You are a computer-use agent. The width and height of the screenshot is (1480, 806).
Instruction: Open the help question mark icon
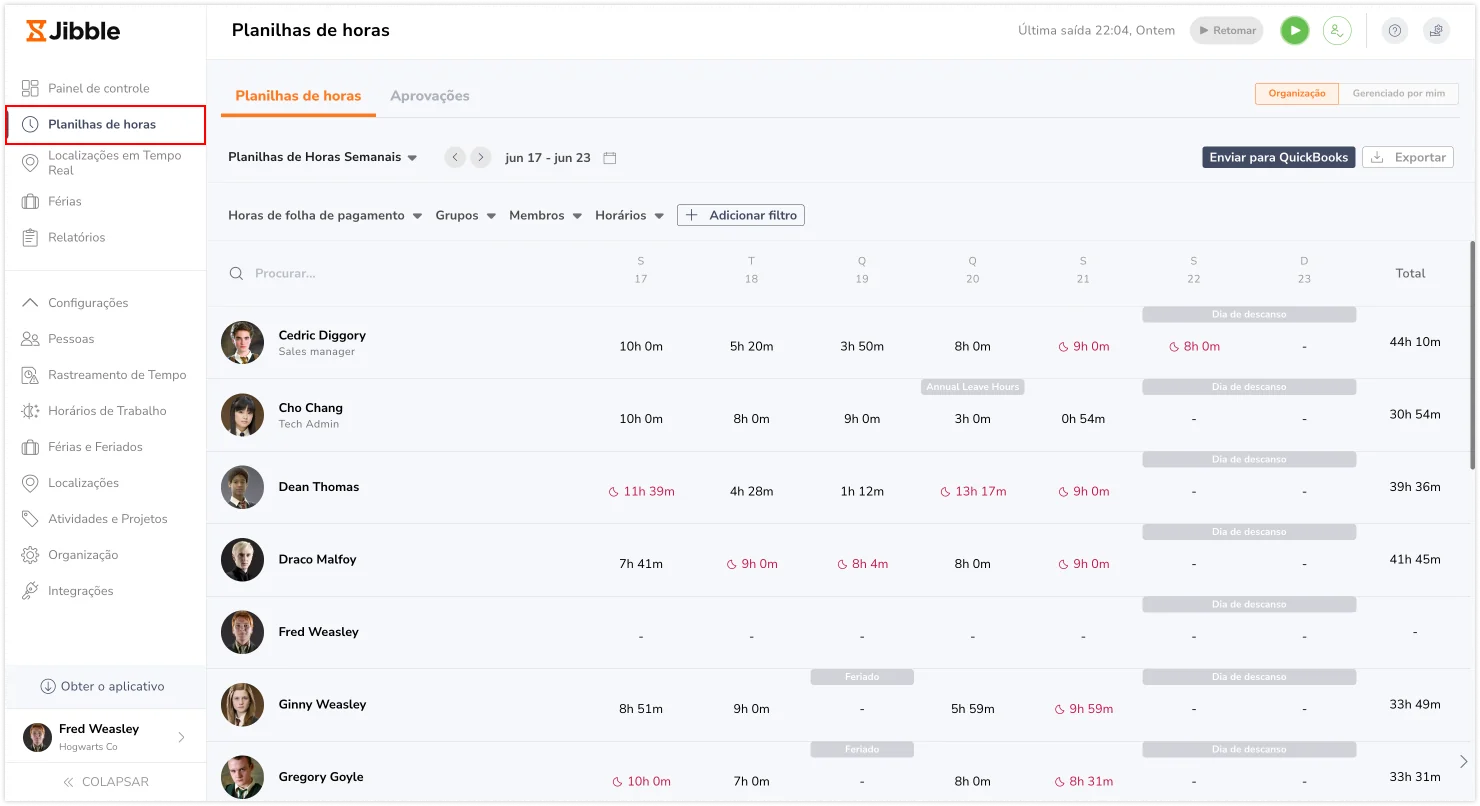point(1395,31)
